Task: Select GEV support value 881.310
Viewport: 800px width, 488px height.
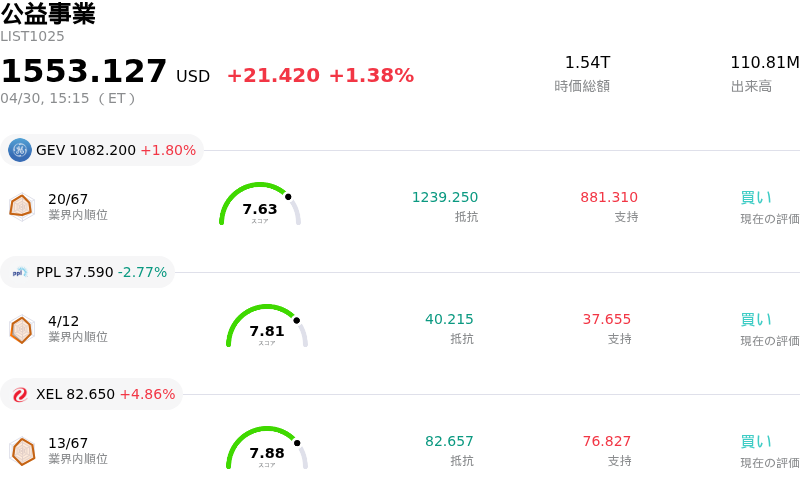Action: pos(609,197)
